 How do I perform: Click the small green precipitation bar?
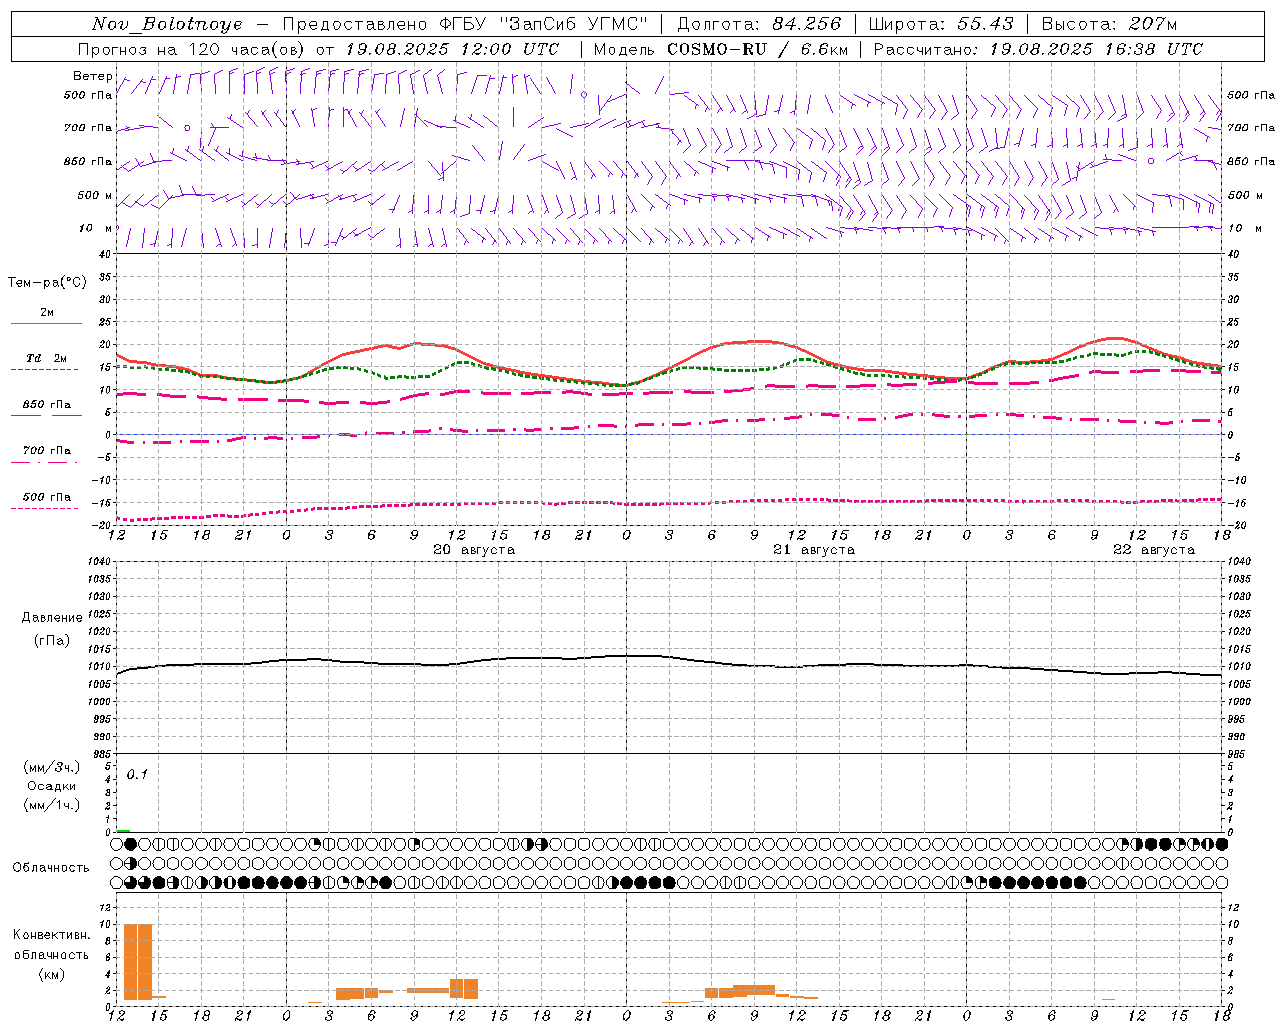point(123,830)
